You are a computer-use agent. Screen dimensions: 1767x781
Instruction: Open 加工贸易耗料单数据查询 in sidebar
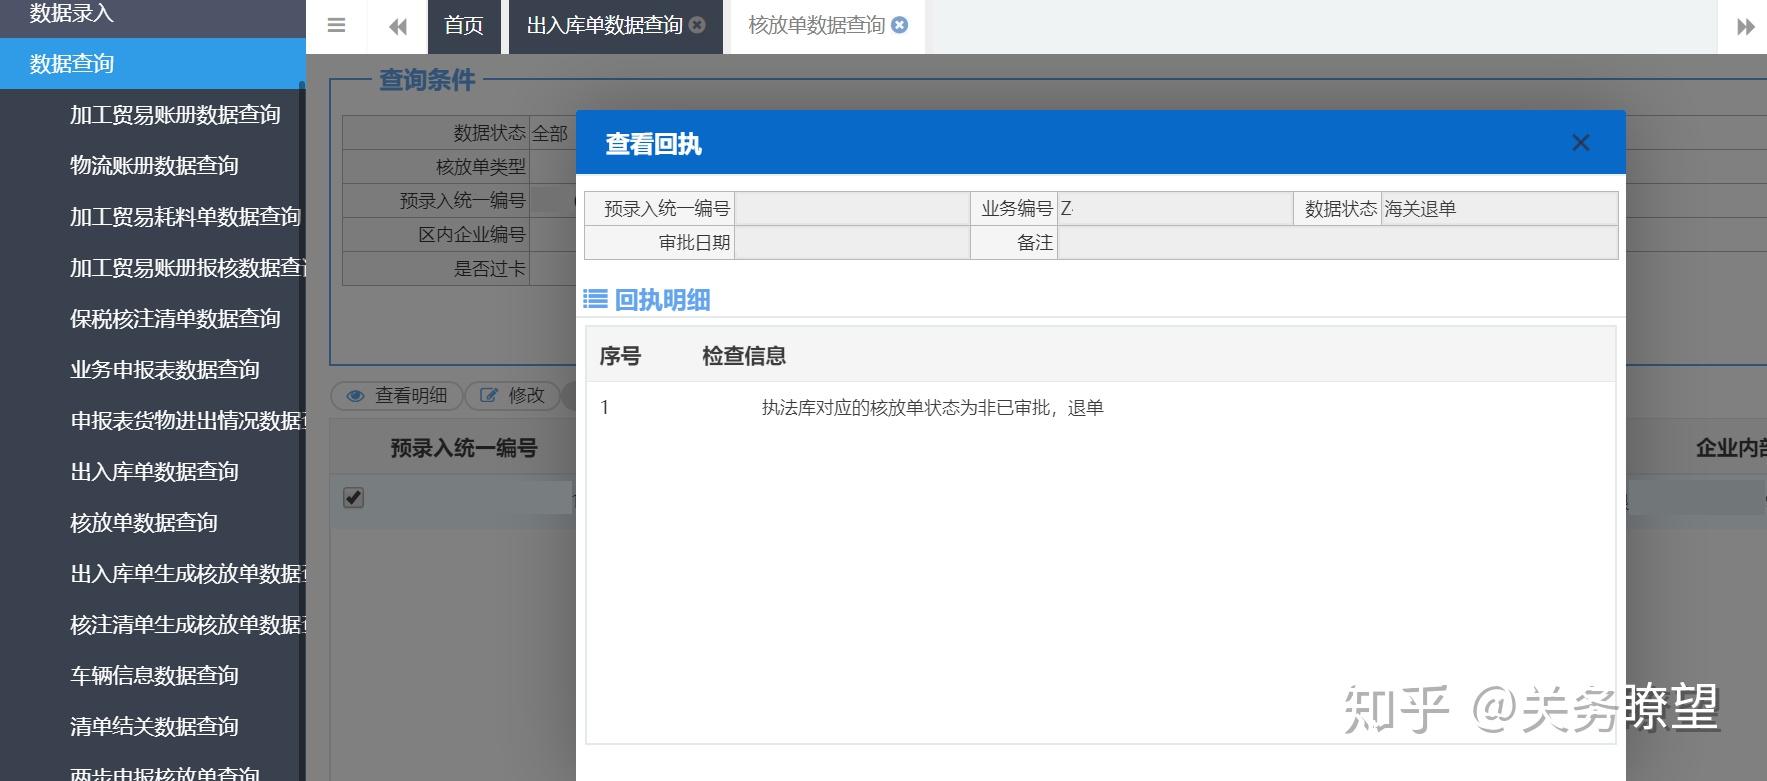coord(185,217)
